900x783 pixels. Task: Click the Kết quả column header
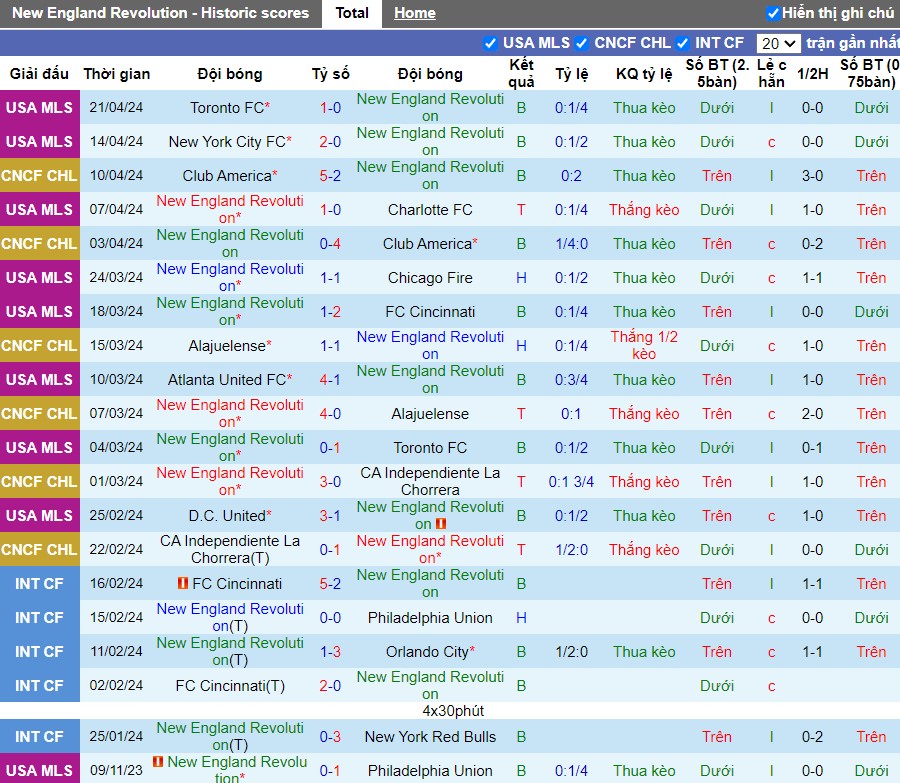(521, 73)
